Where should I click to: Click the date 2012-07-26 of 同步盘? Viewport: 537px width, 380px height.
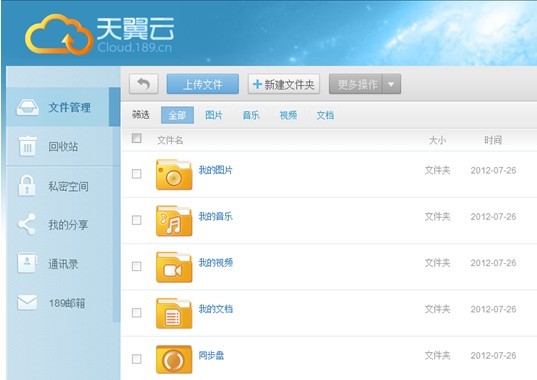(493, 356)
